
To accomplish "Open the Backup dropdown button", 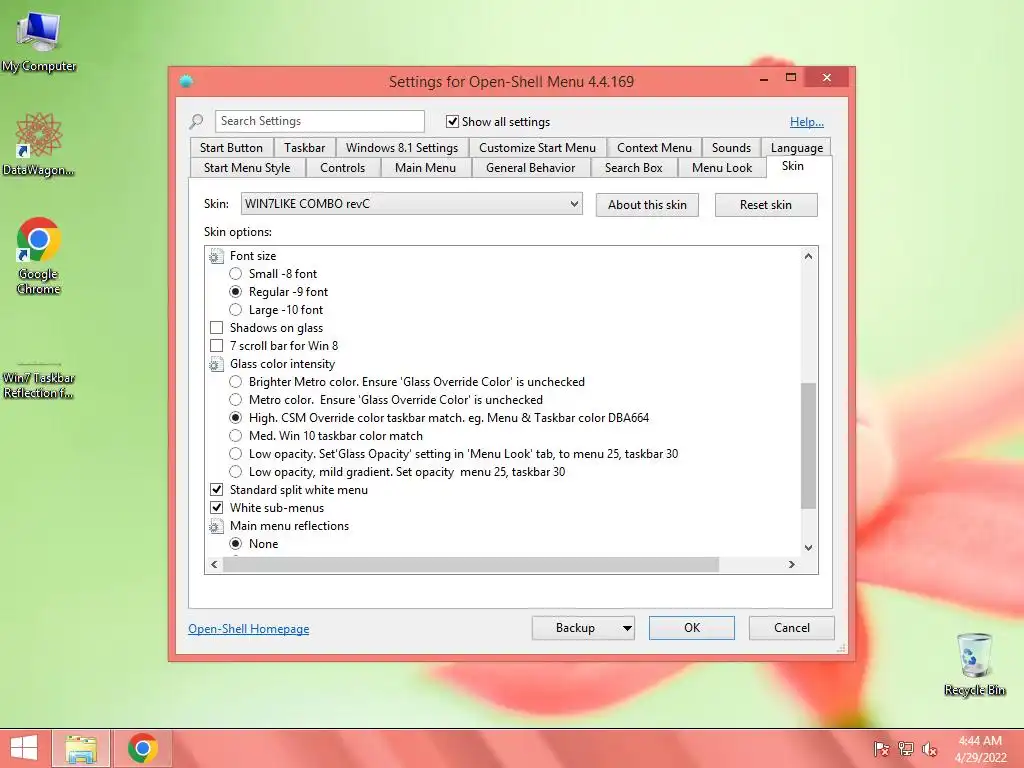I will click(x=627, y=628).
